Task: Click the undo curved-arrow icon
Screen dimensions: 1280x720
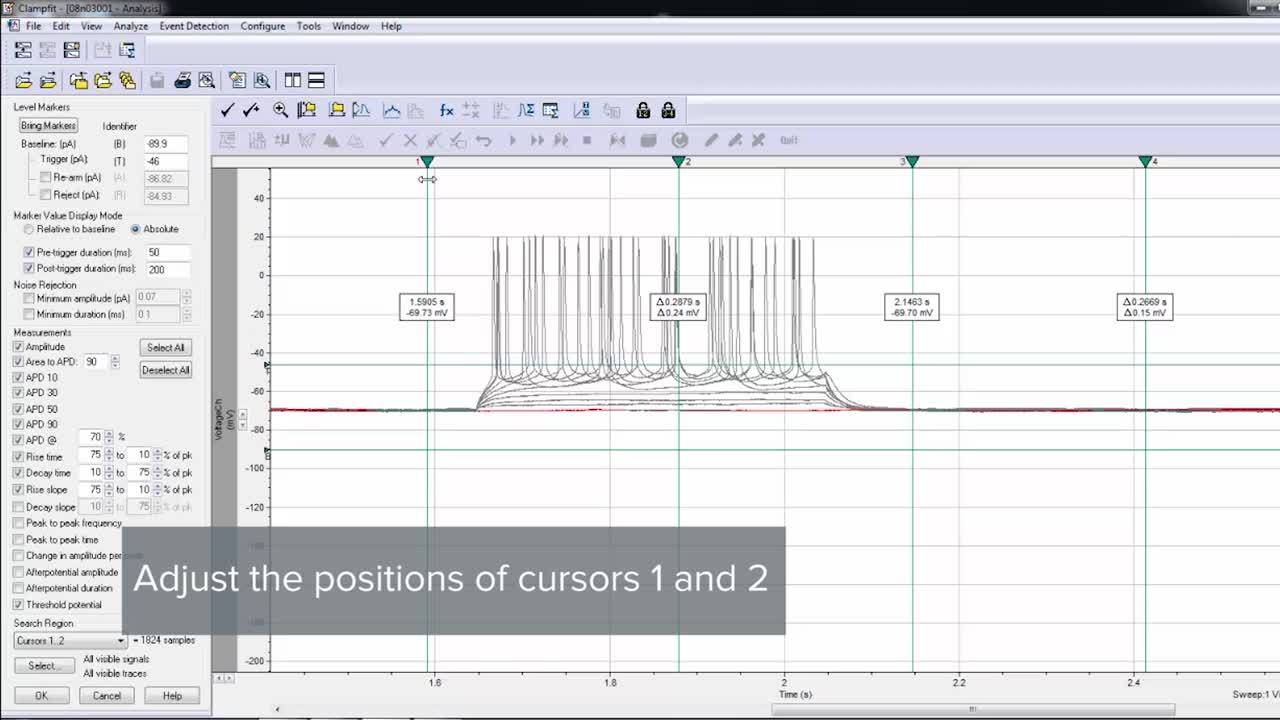Action: pyautogui.click(x=484, y=140)
